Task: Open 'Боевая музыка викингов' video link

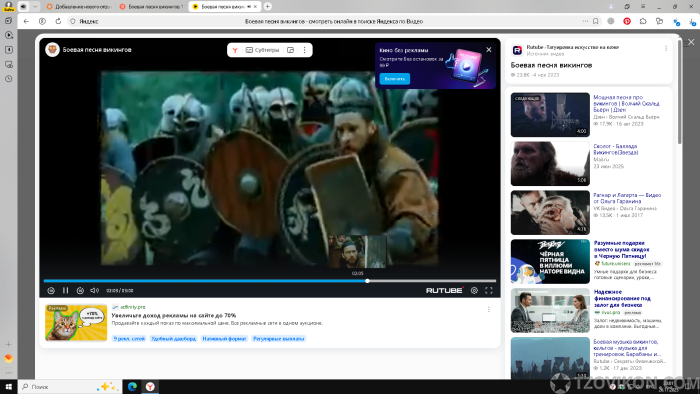Action: click(627, 348)
